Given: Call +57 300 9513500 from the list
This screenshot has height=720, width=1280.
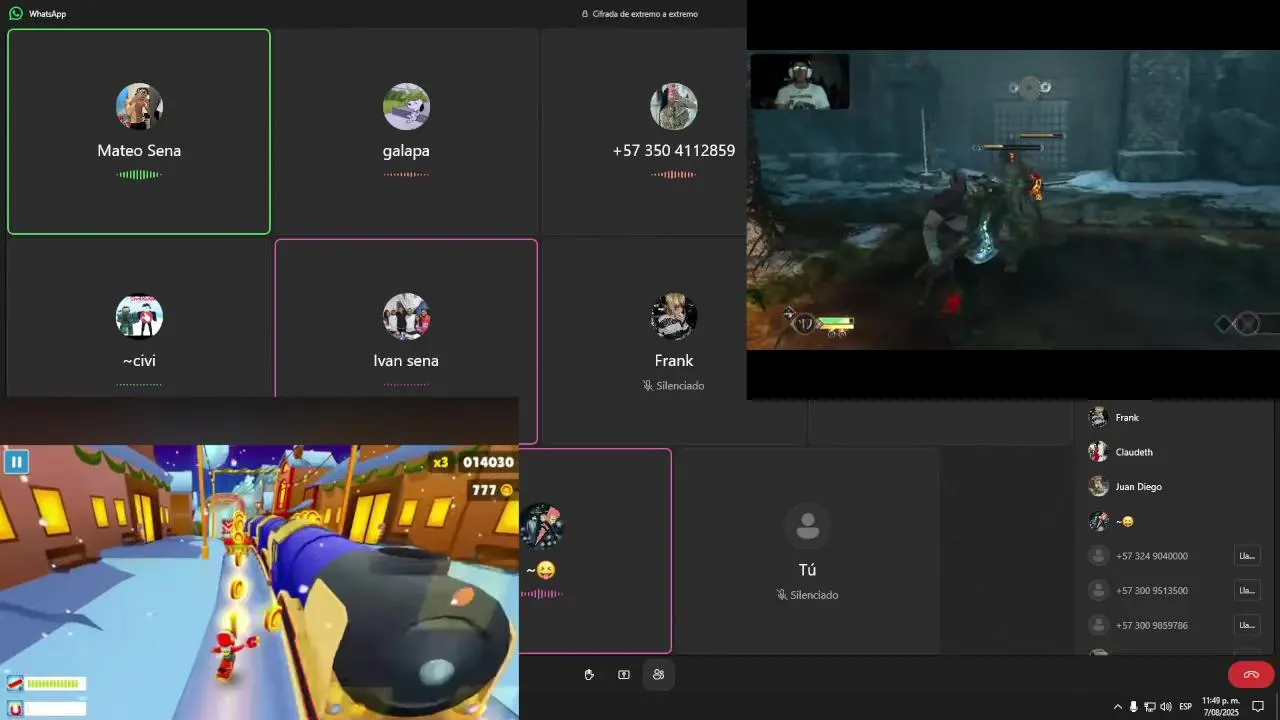Looking at the screenshot, I should point(1247,590).
